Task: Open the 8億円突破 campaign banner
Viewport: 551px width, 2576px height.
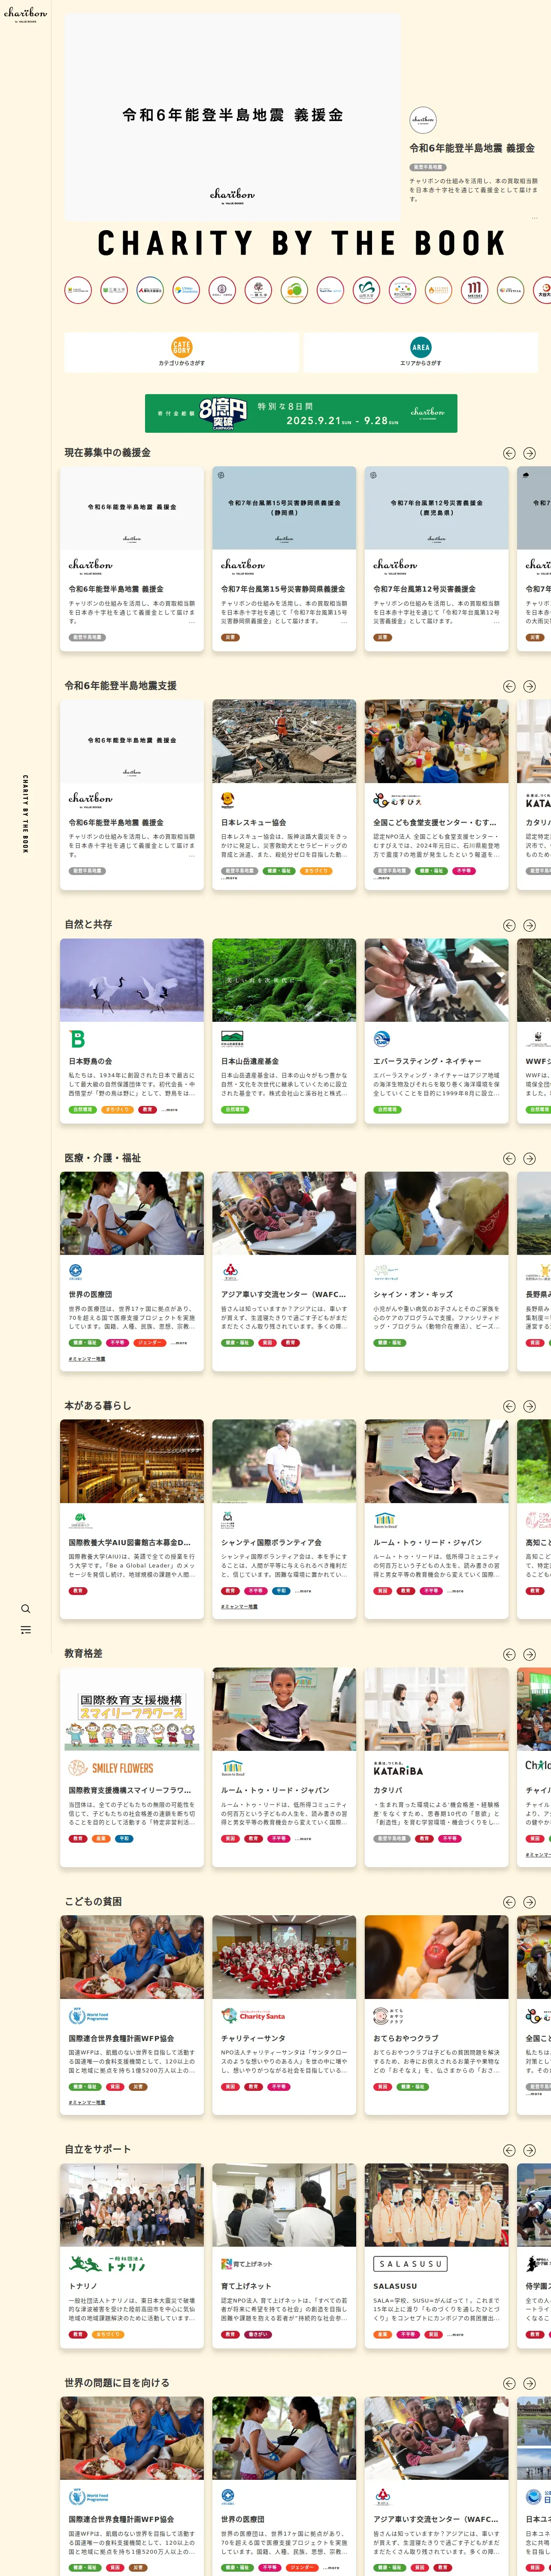Action: tap(301, 413)
